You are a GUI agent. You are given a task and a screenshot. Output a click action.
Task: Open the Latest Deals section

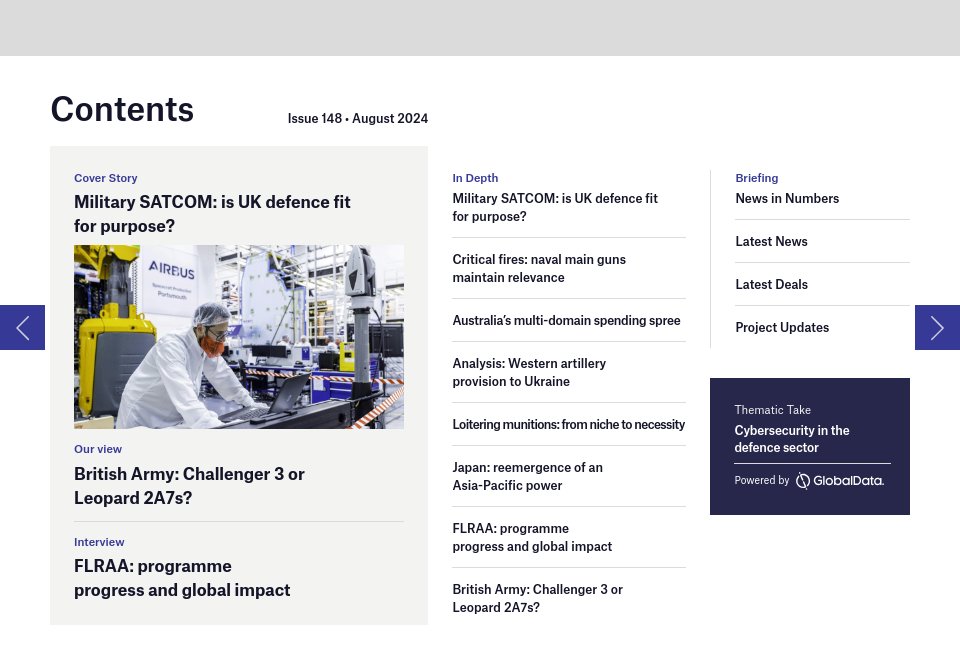(x=771, y=284)
